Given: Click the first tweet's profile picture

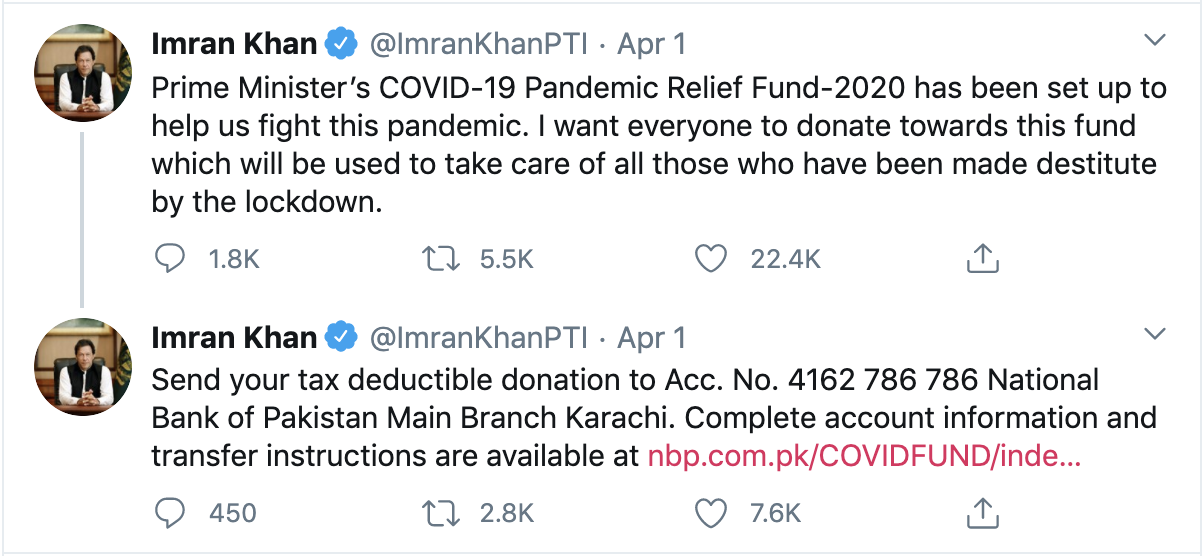Looking at the screenshot, I should [x=84, y=73].
